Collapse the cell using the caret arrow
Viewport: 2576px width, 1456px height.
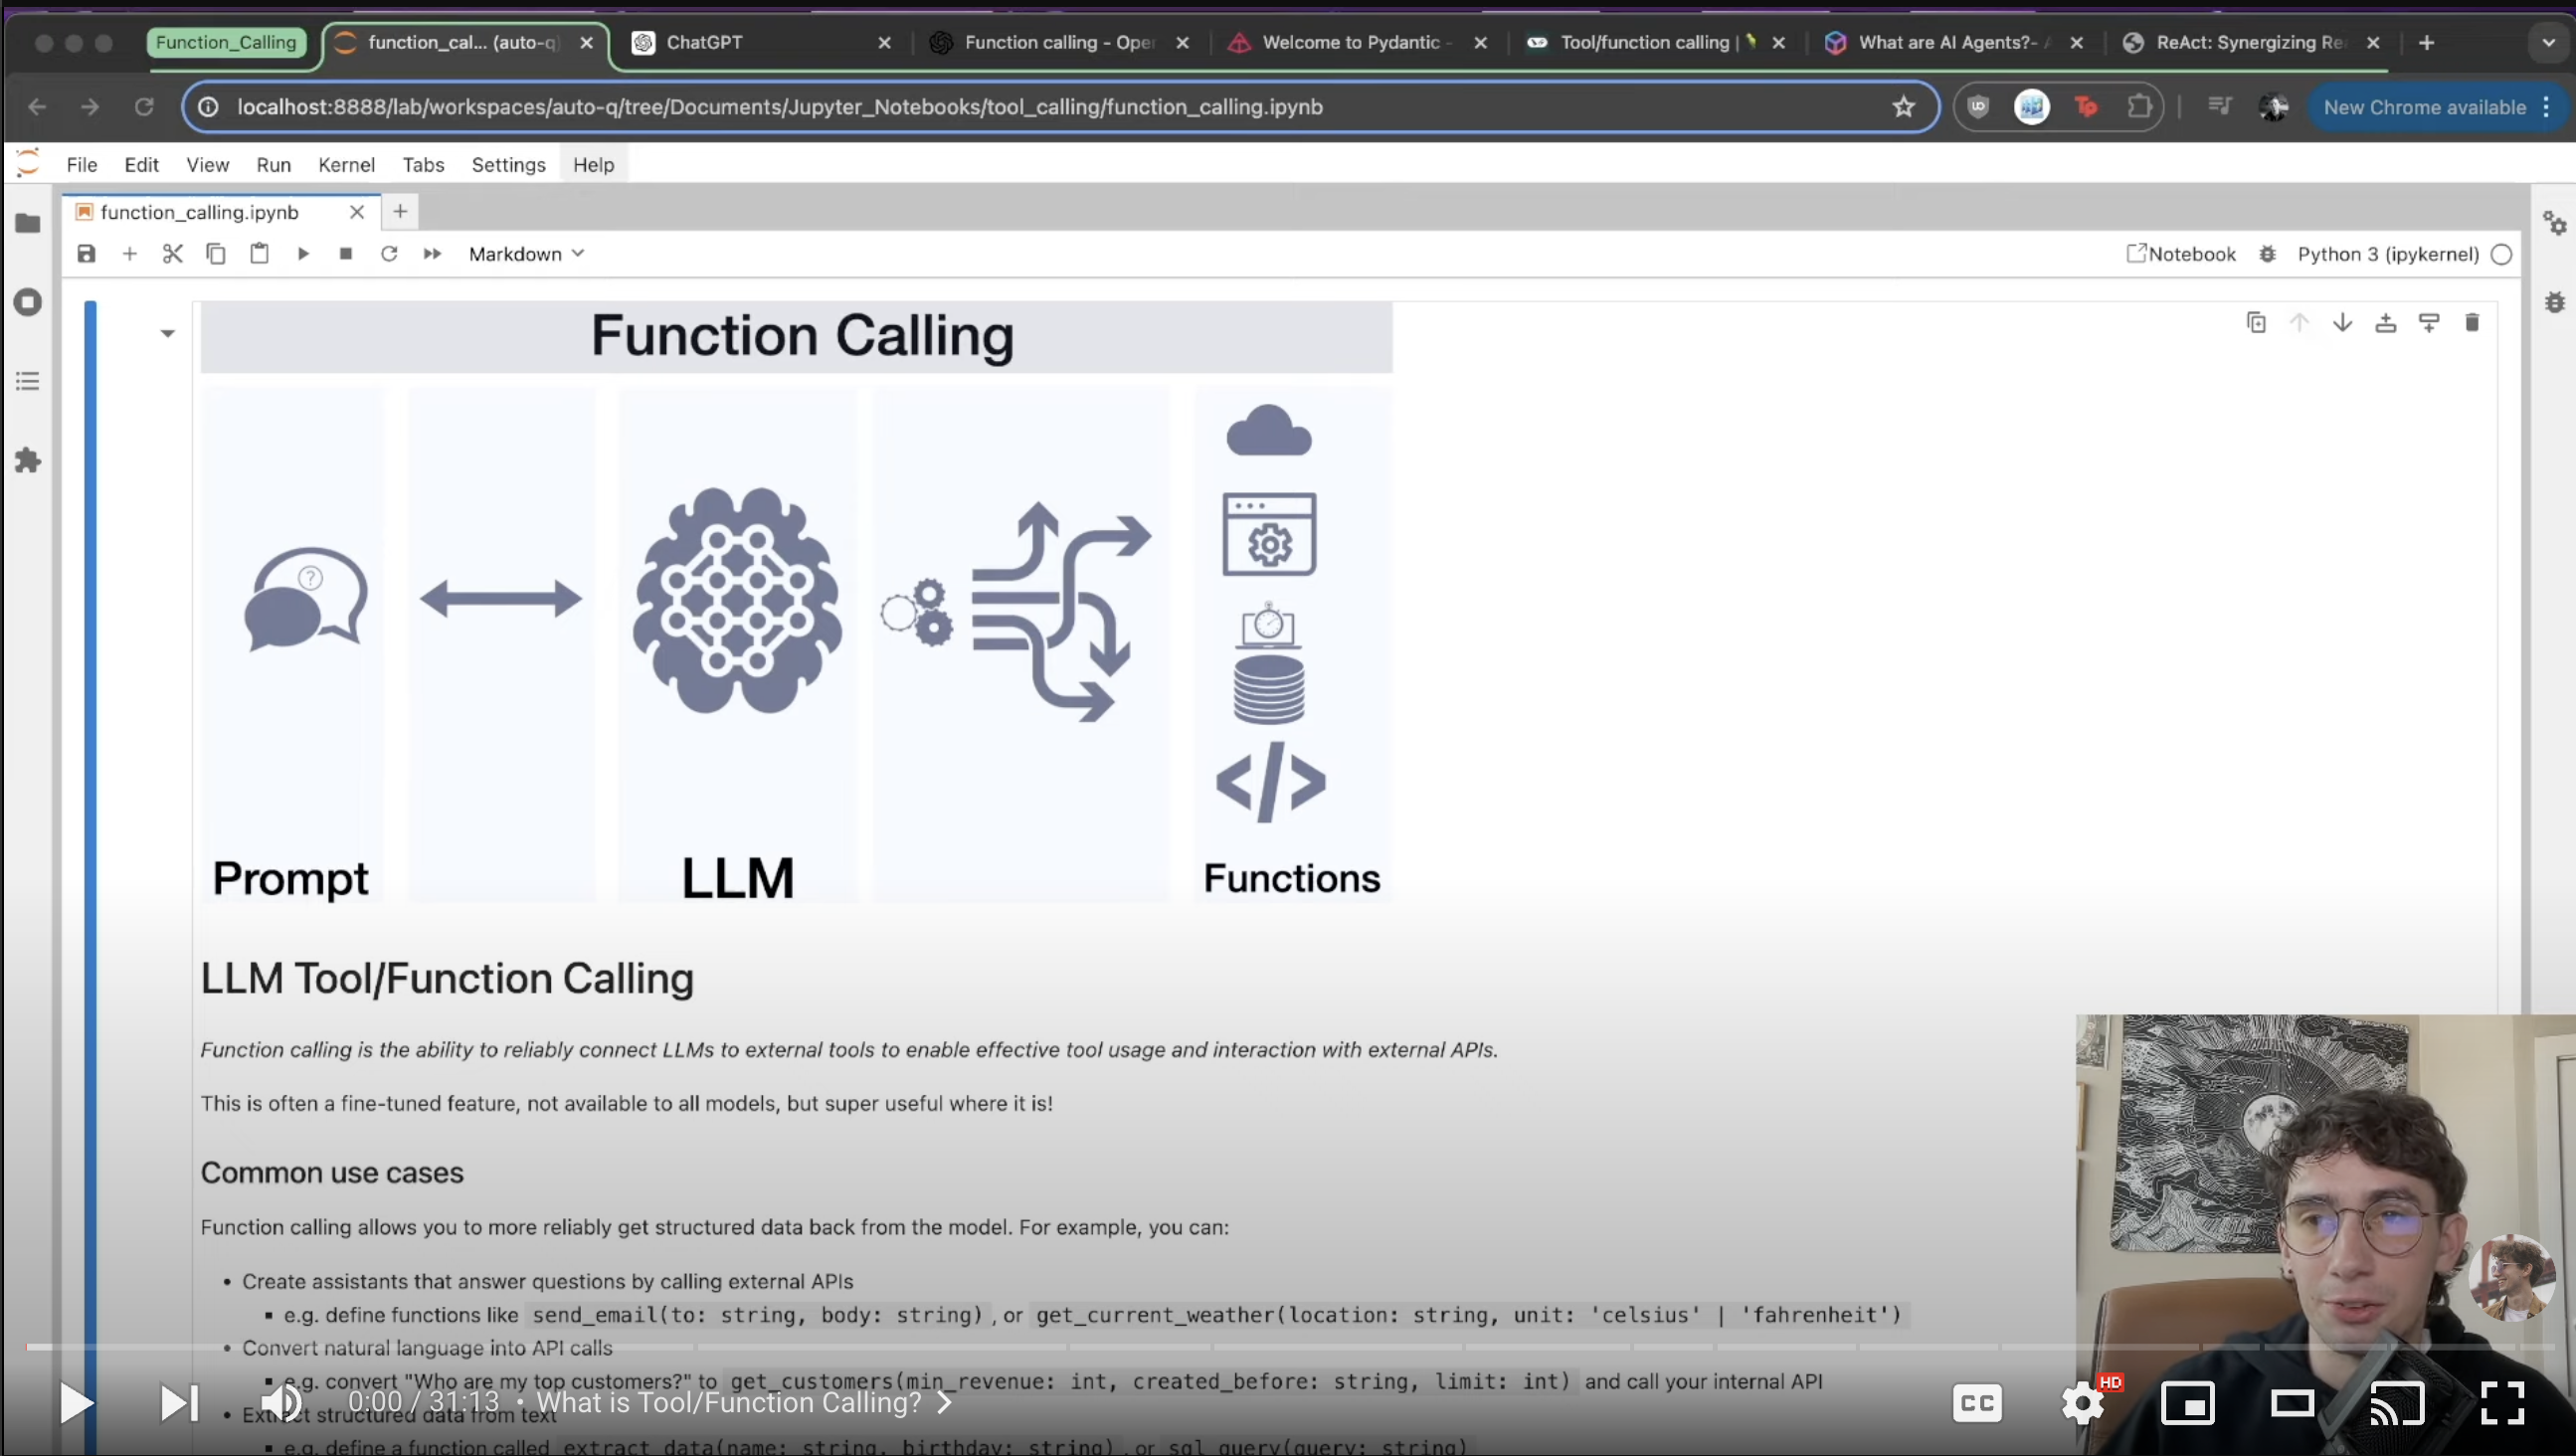[x=168, y=334]
